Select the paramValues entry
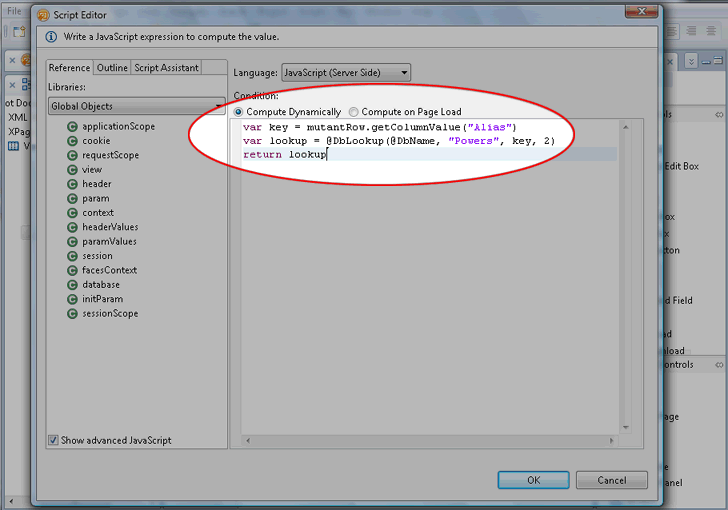 click(x=109, y=242)
